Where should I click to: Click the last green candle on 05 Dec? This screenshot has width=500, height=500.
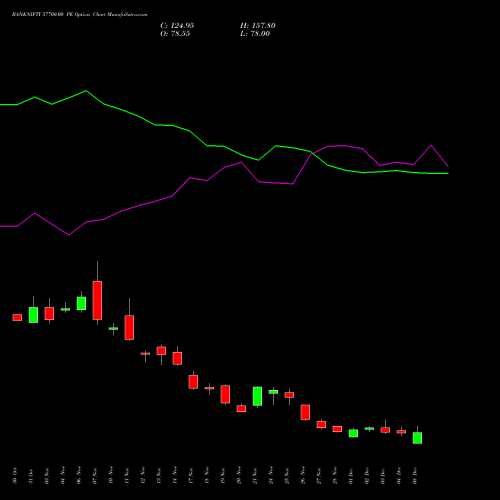[417, 438]
